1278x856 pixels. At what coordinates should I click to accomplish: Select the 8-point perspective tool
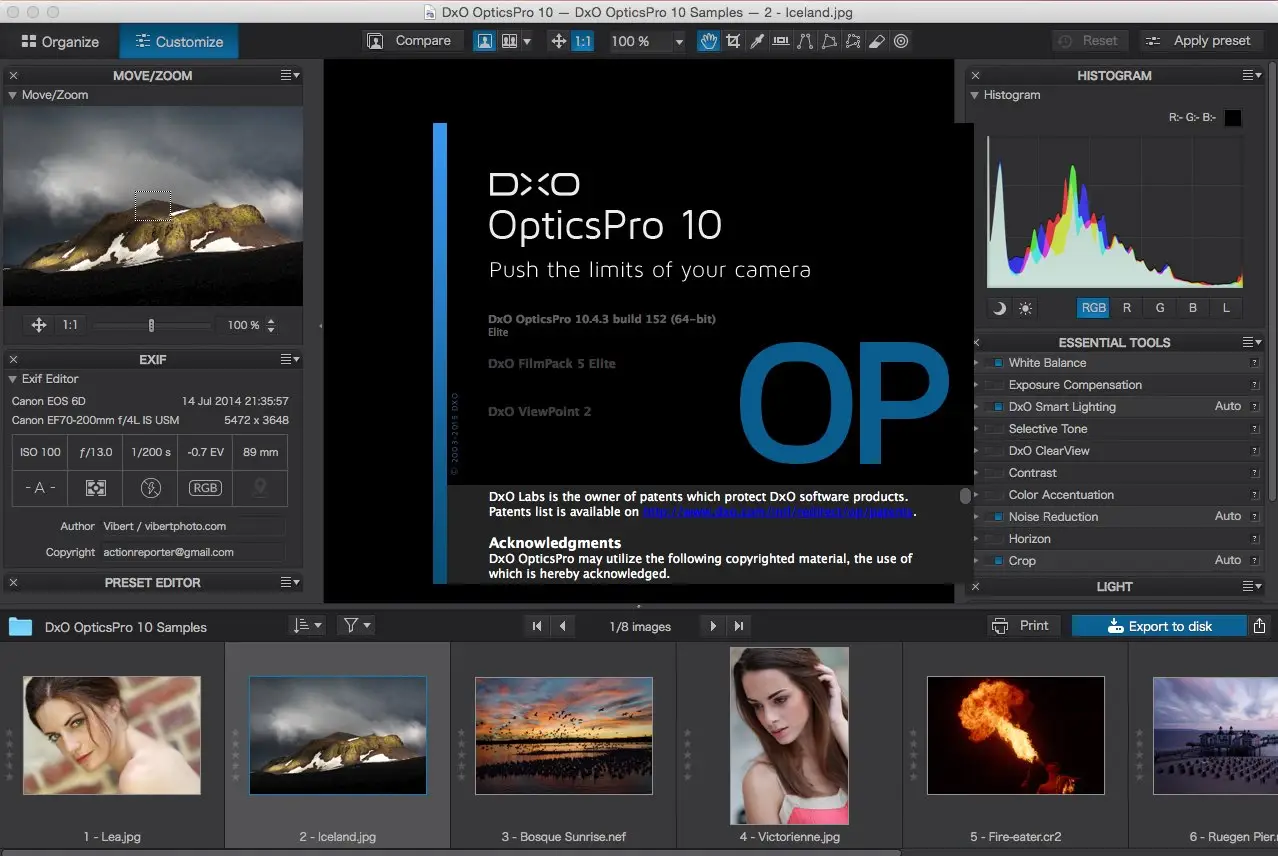853,41
